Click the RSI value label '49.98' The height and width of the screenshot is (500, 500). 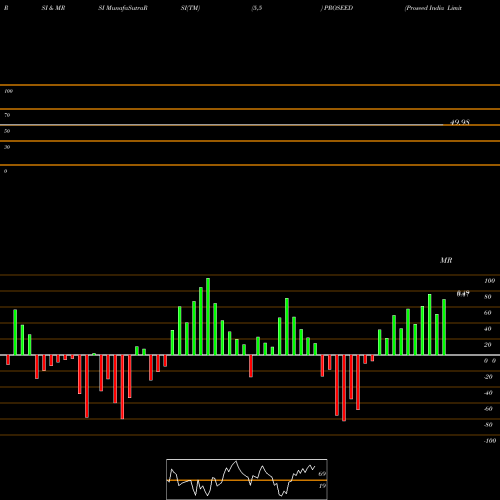460,122
